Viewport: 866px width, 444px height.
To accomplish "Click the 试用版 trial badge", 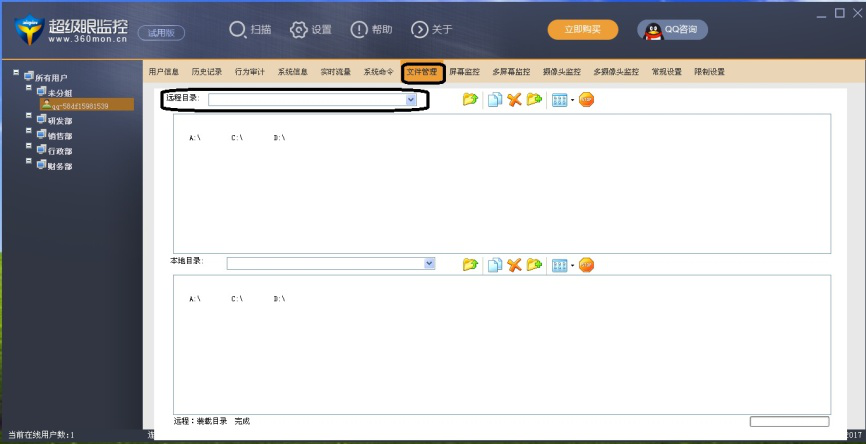I will (x=161, y=33).
